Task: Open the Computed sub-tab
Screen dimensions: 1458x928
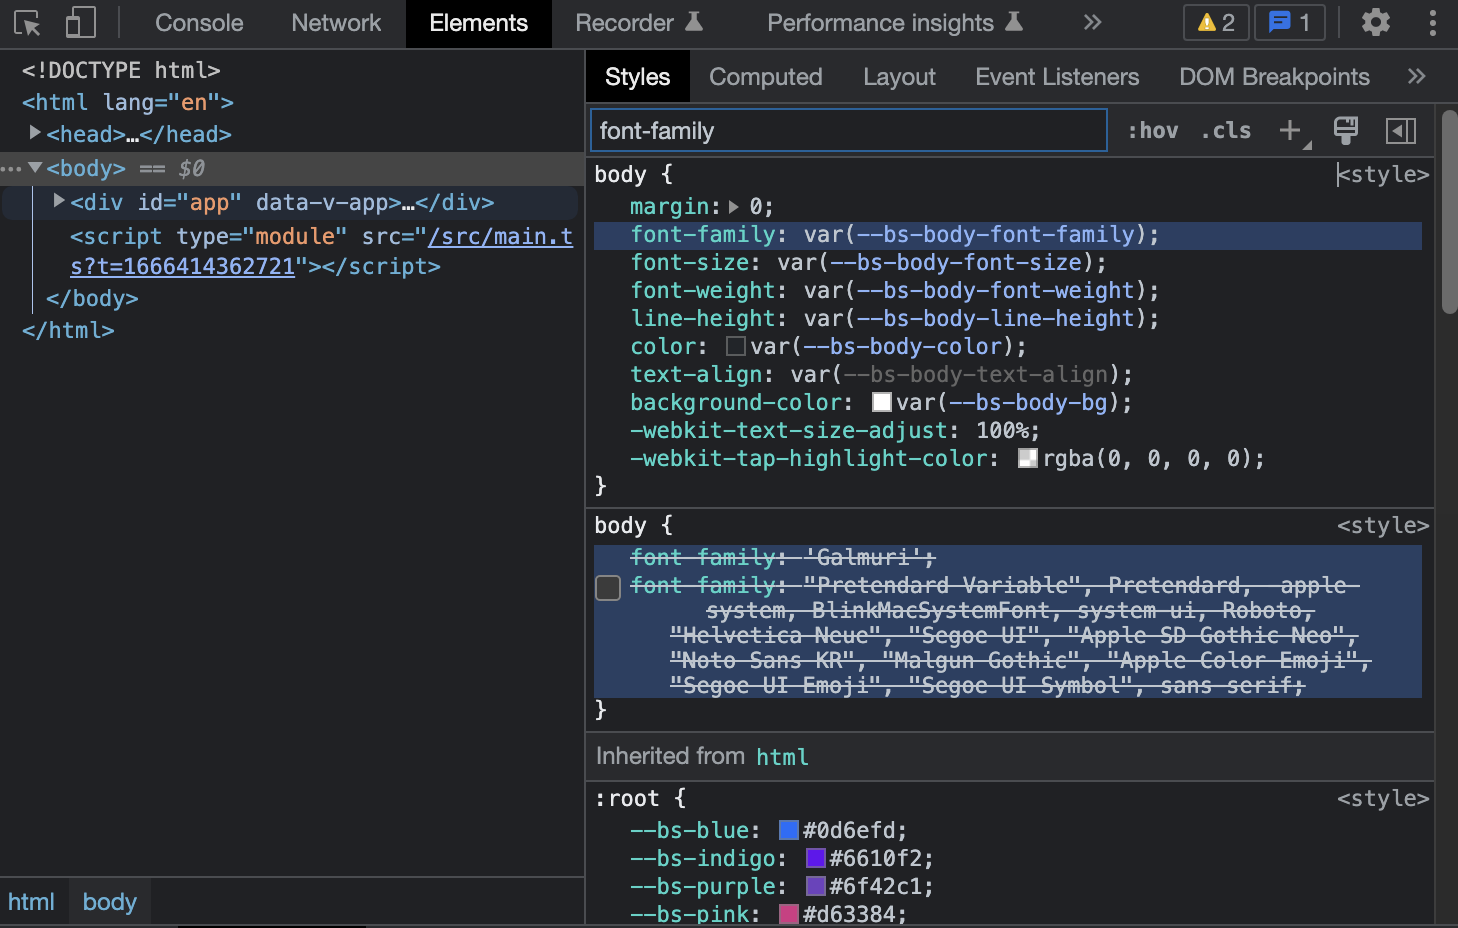Action: tap(765, 77)
